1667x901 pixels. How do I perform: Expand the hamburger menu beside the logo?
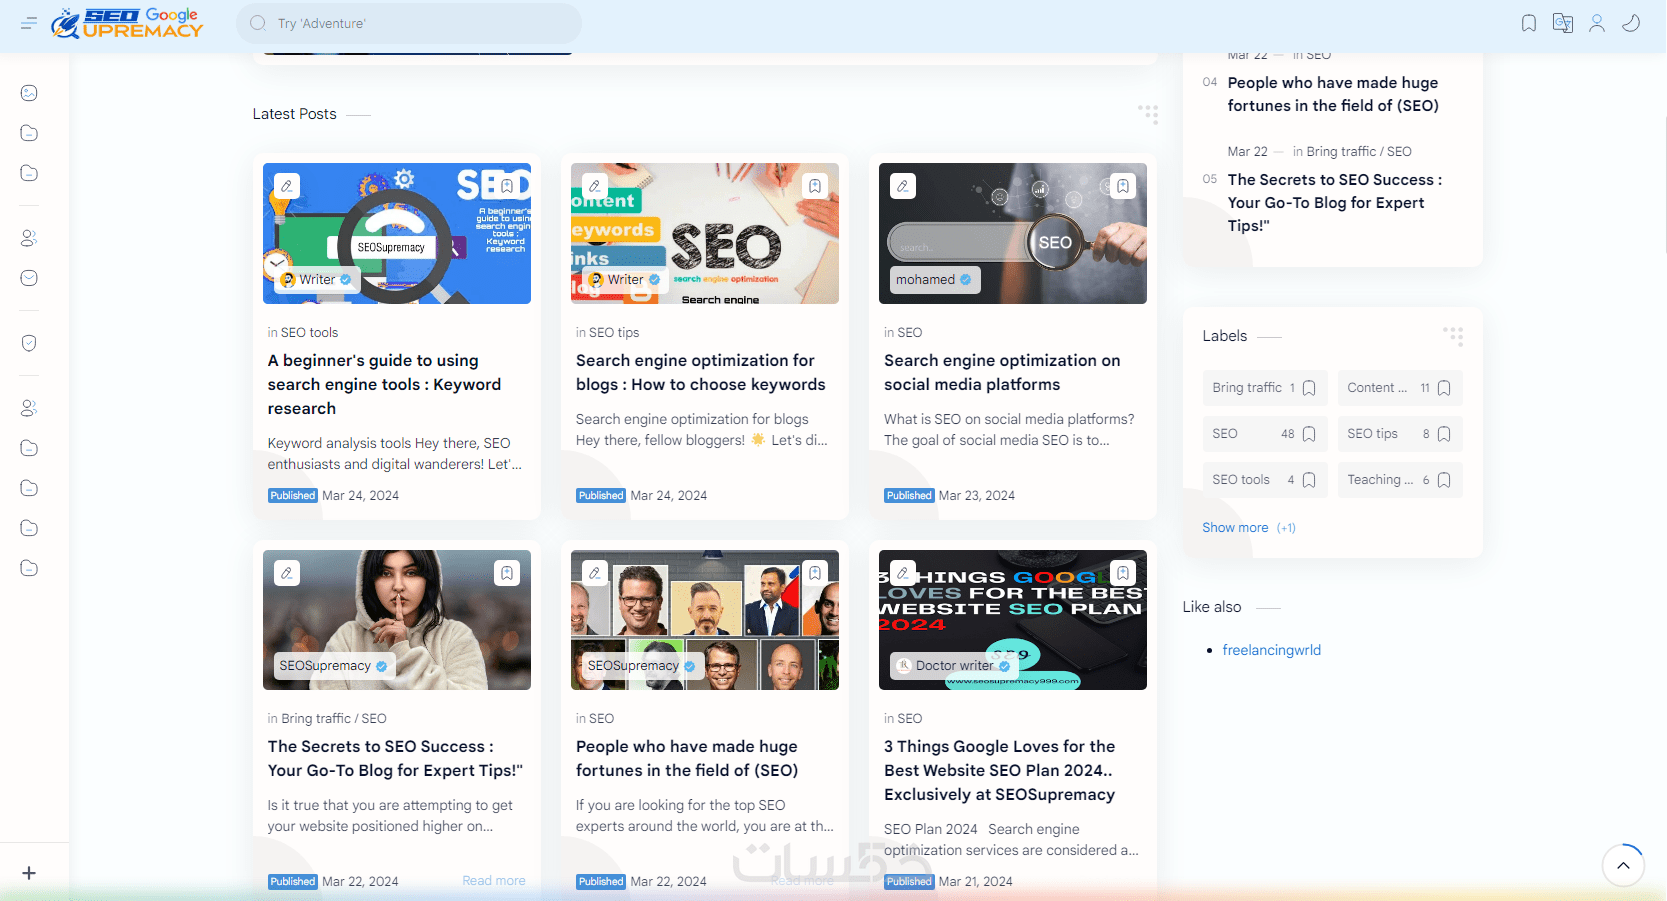[x=29, y=23]
